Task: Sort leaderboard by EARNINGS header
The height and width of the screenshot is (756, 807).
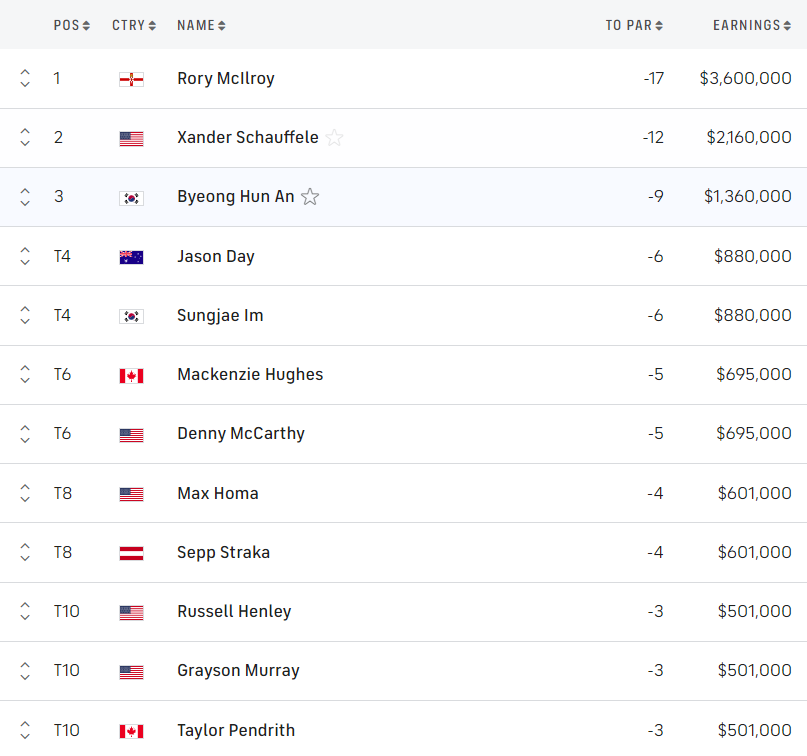Action: point(752,25)
